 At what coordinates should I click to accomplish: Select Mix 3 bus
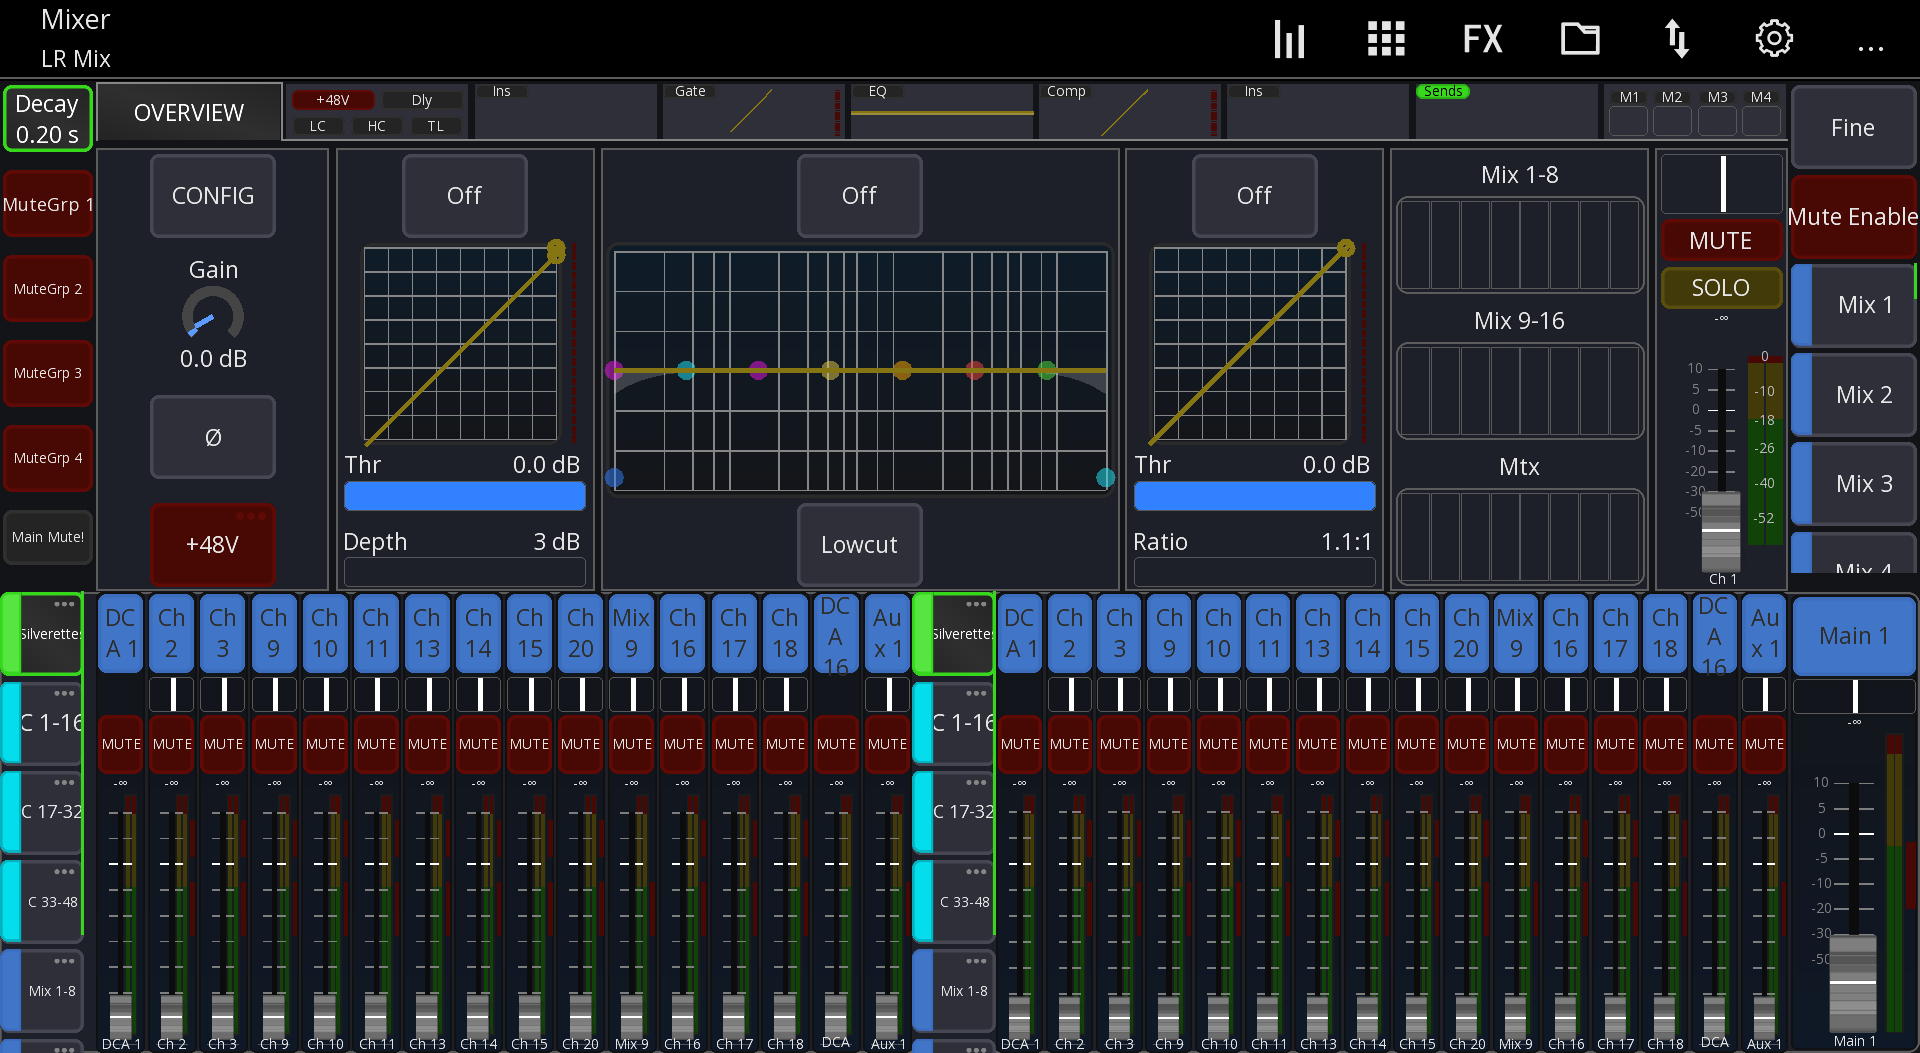click(x=1853, y=484)
